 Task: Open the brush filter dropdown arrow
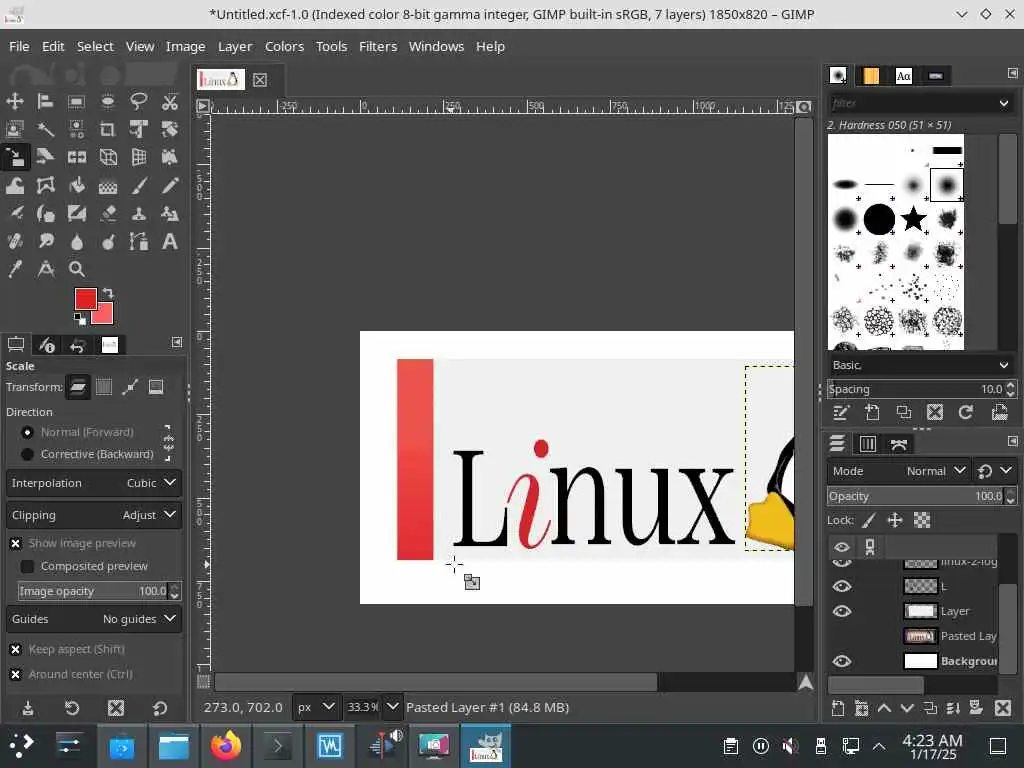[1004, 103]
